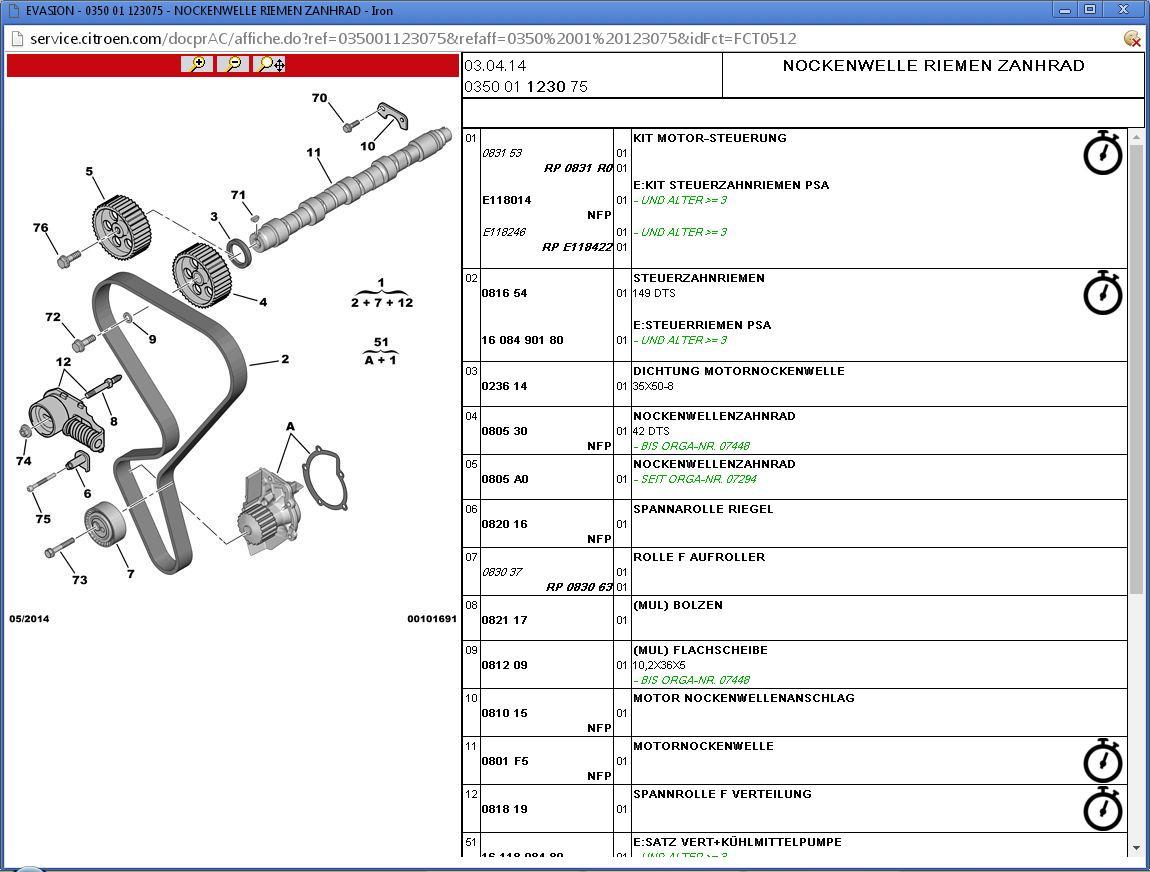Viewport: 1150px width, 872px height.
Task: Click replacement reference RP E118422
Action: (x=577, y=247)
